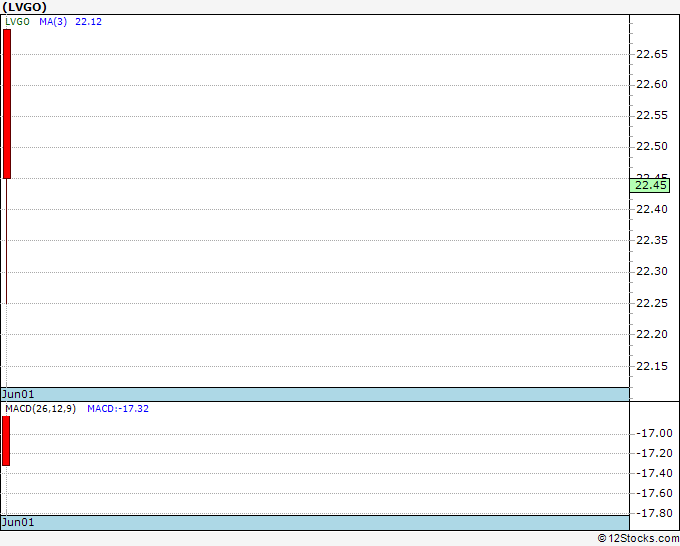Click the 22.55 price axis label

(x=651, y=115)
